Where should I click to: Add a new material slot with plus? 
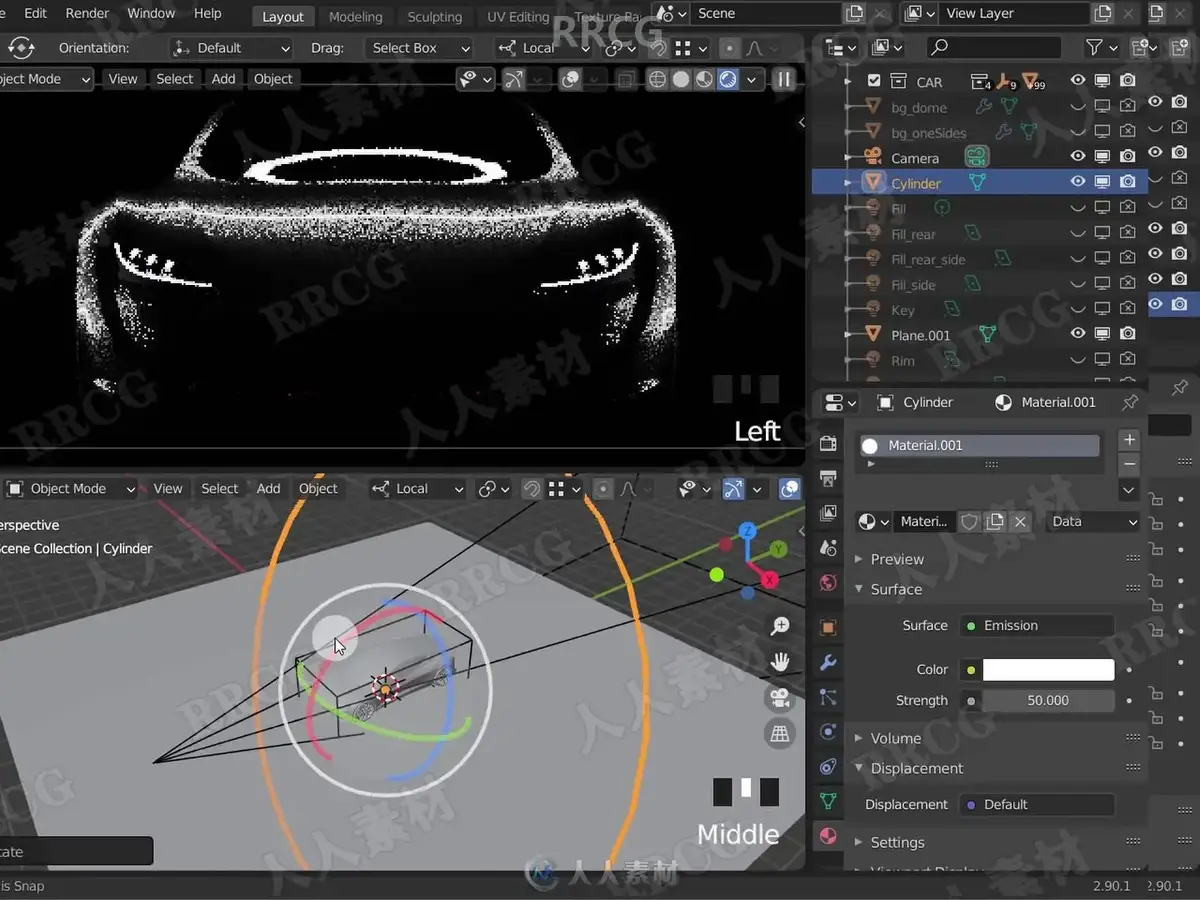click(1129, 440)
